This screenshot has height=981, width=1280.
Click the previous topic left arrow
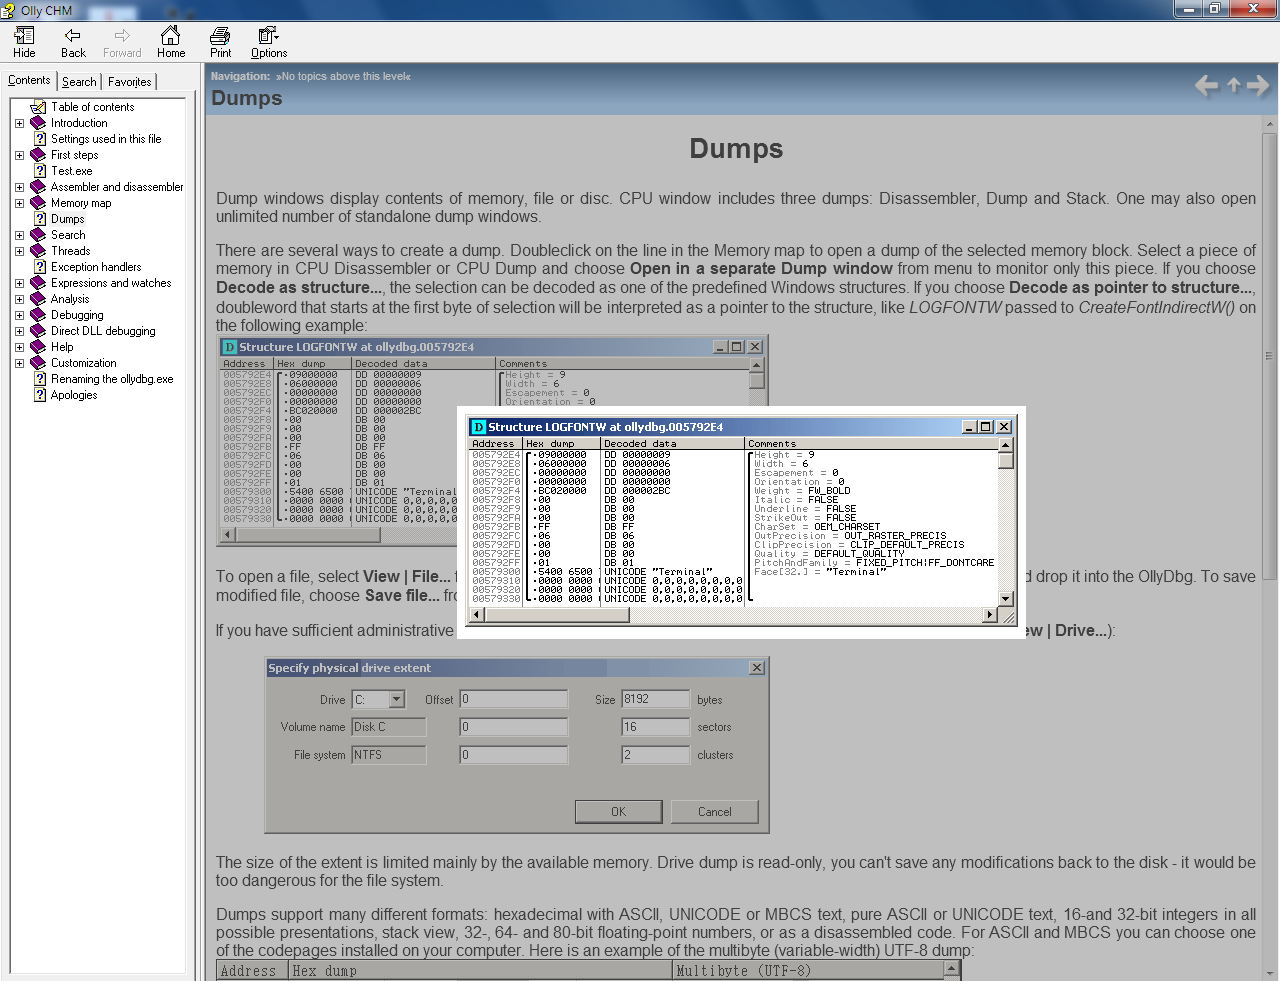point(1206,86)
